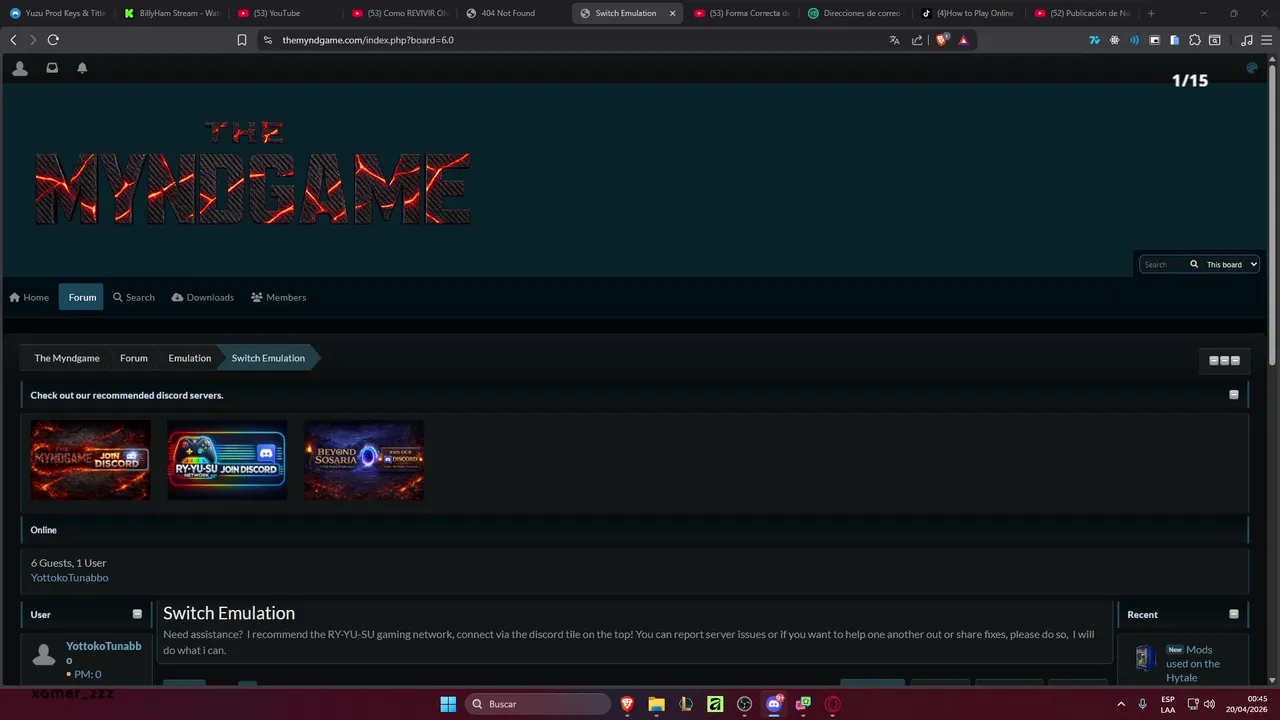Switch to the 'How to Play Online' TikTok tab

click(968, 13)
